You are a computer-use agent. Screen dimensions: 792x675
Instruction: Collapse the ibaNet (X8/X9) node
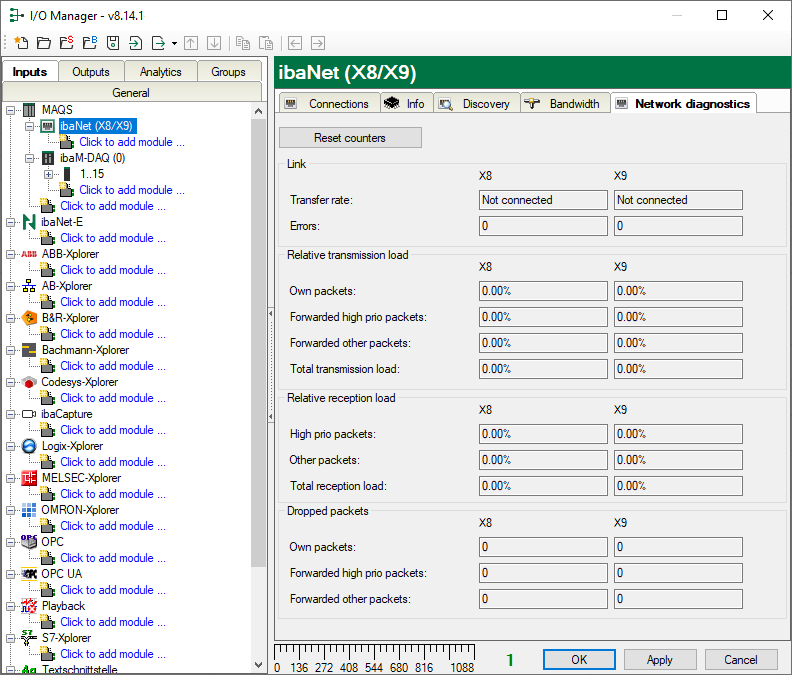tap(29, 126)
